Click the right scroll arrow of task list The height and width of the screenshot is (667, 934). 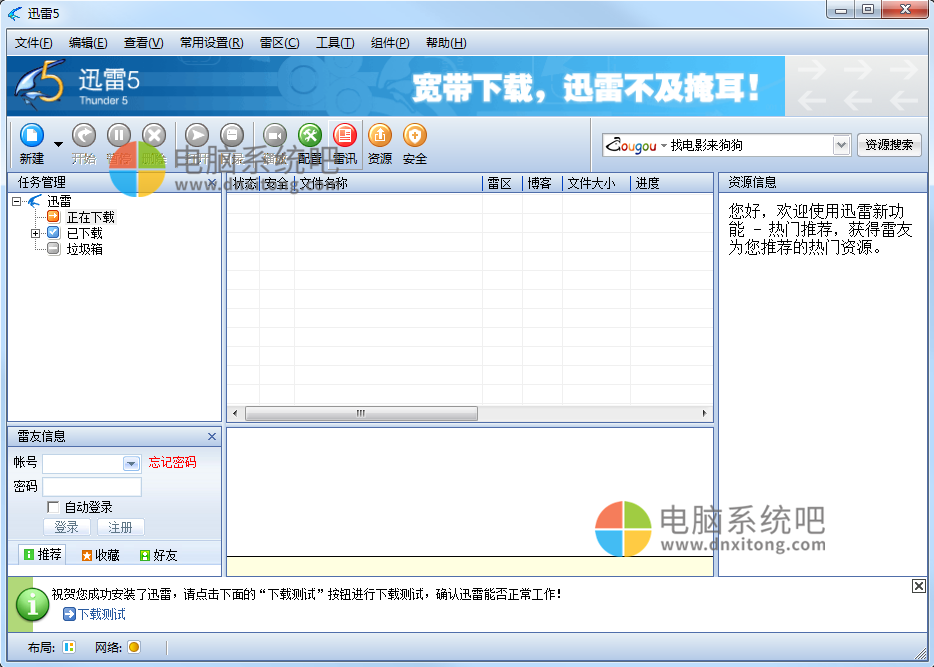pos(705,413)
